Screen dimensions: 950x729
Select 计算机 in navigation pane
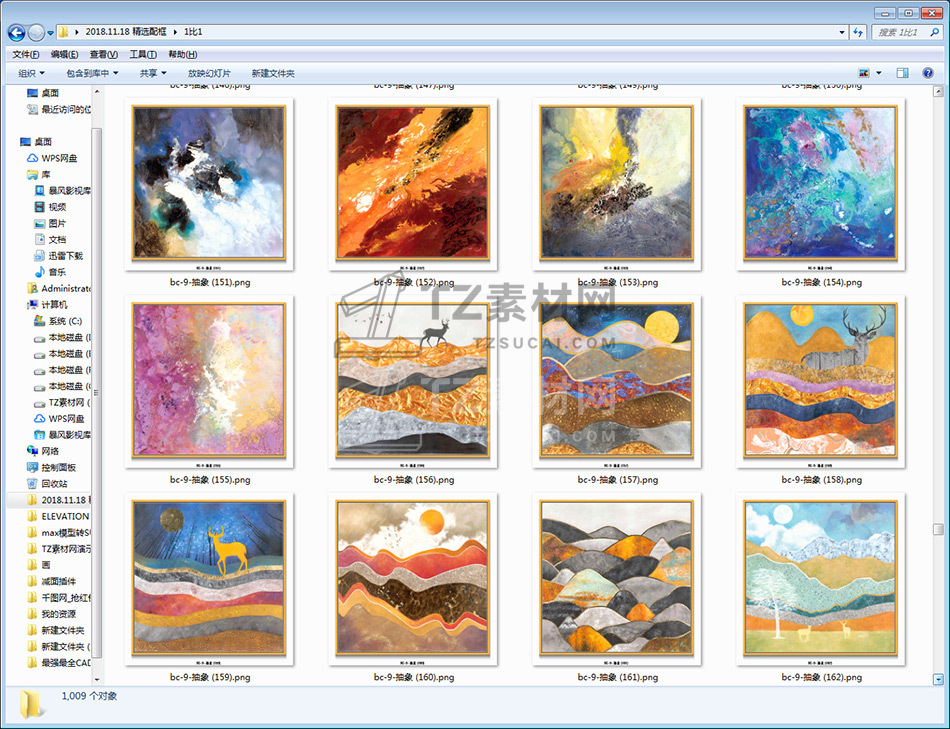pos(47,305)
